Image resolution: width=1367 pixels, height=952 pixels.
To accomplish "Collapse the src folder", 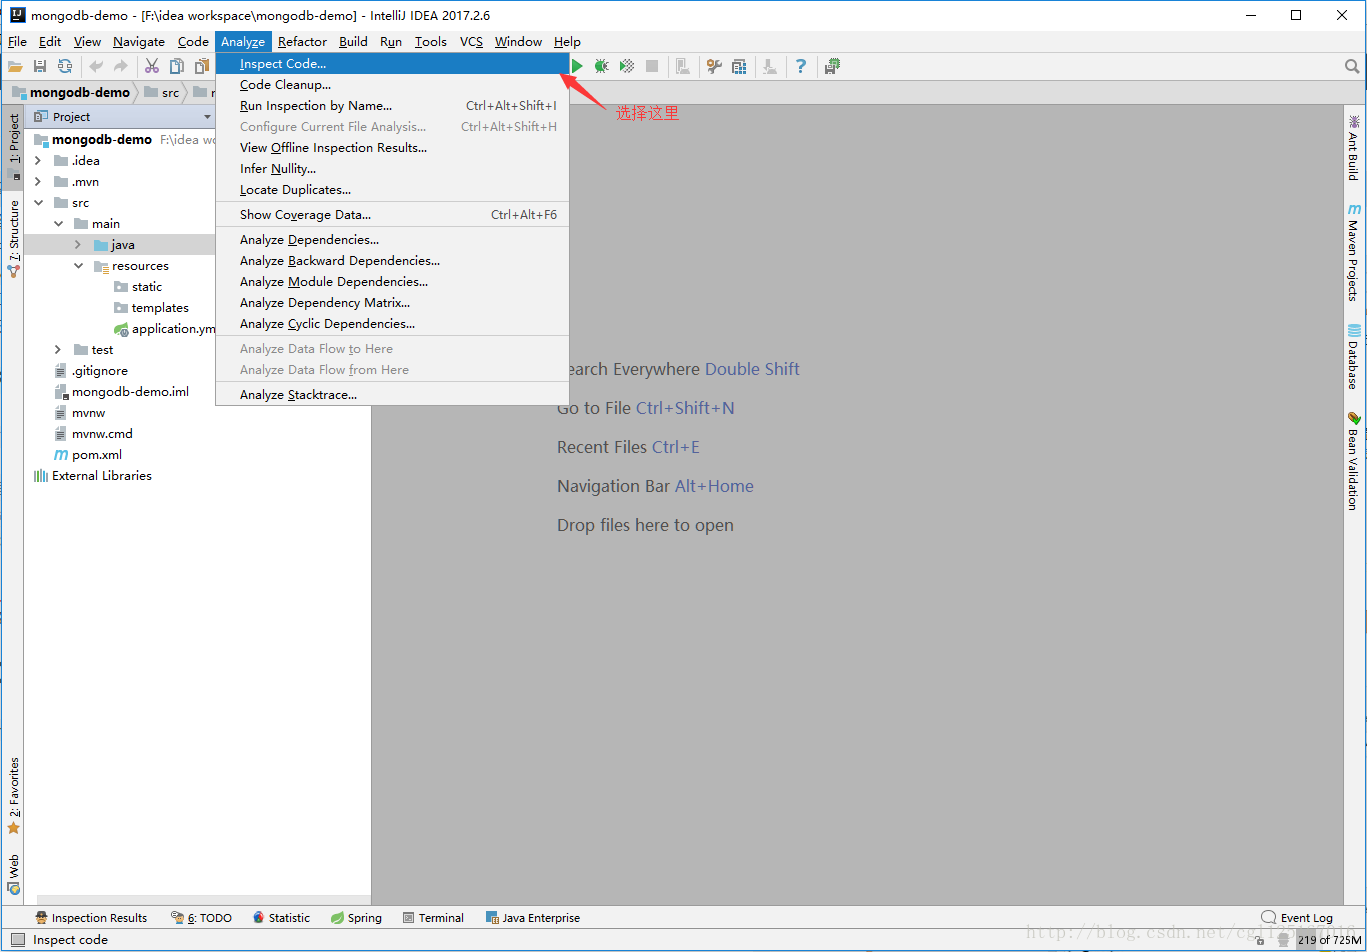I will pos(38,203).
